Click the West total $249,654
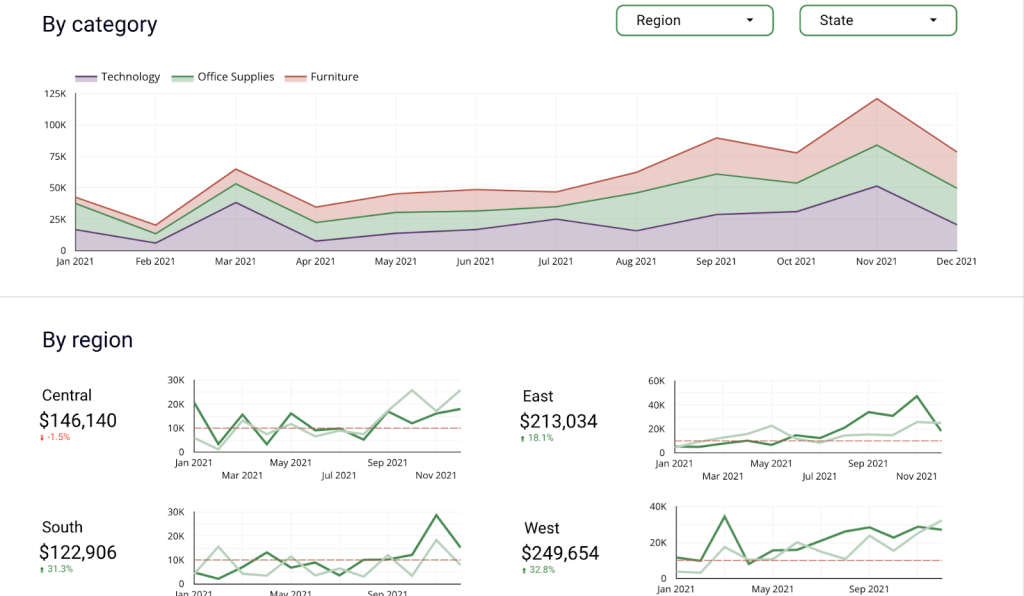Image resolution: width=1024 pixels, height=596 pixels. [560, 553]
